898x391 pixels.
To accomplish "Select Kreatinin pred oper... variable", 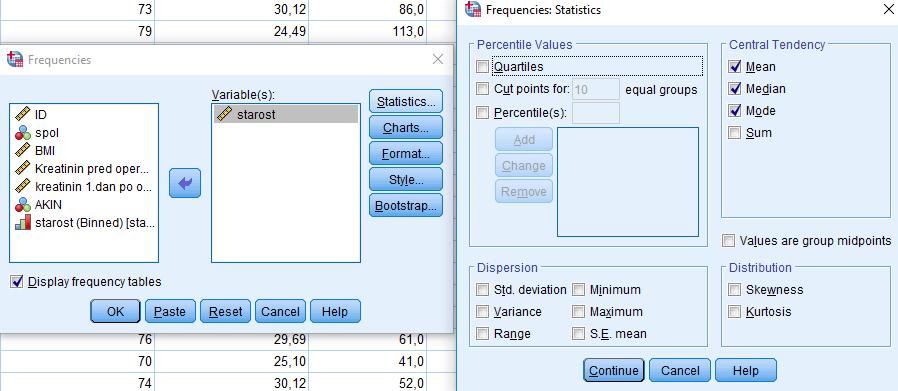I will coord(84,169).
